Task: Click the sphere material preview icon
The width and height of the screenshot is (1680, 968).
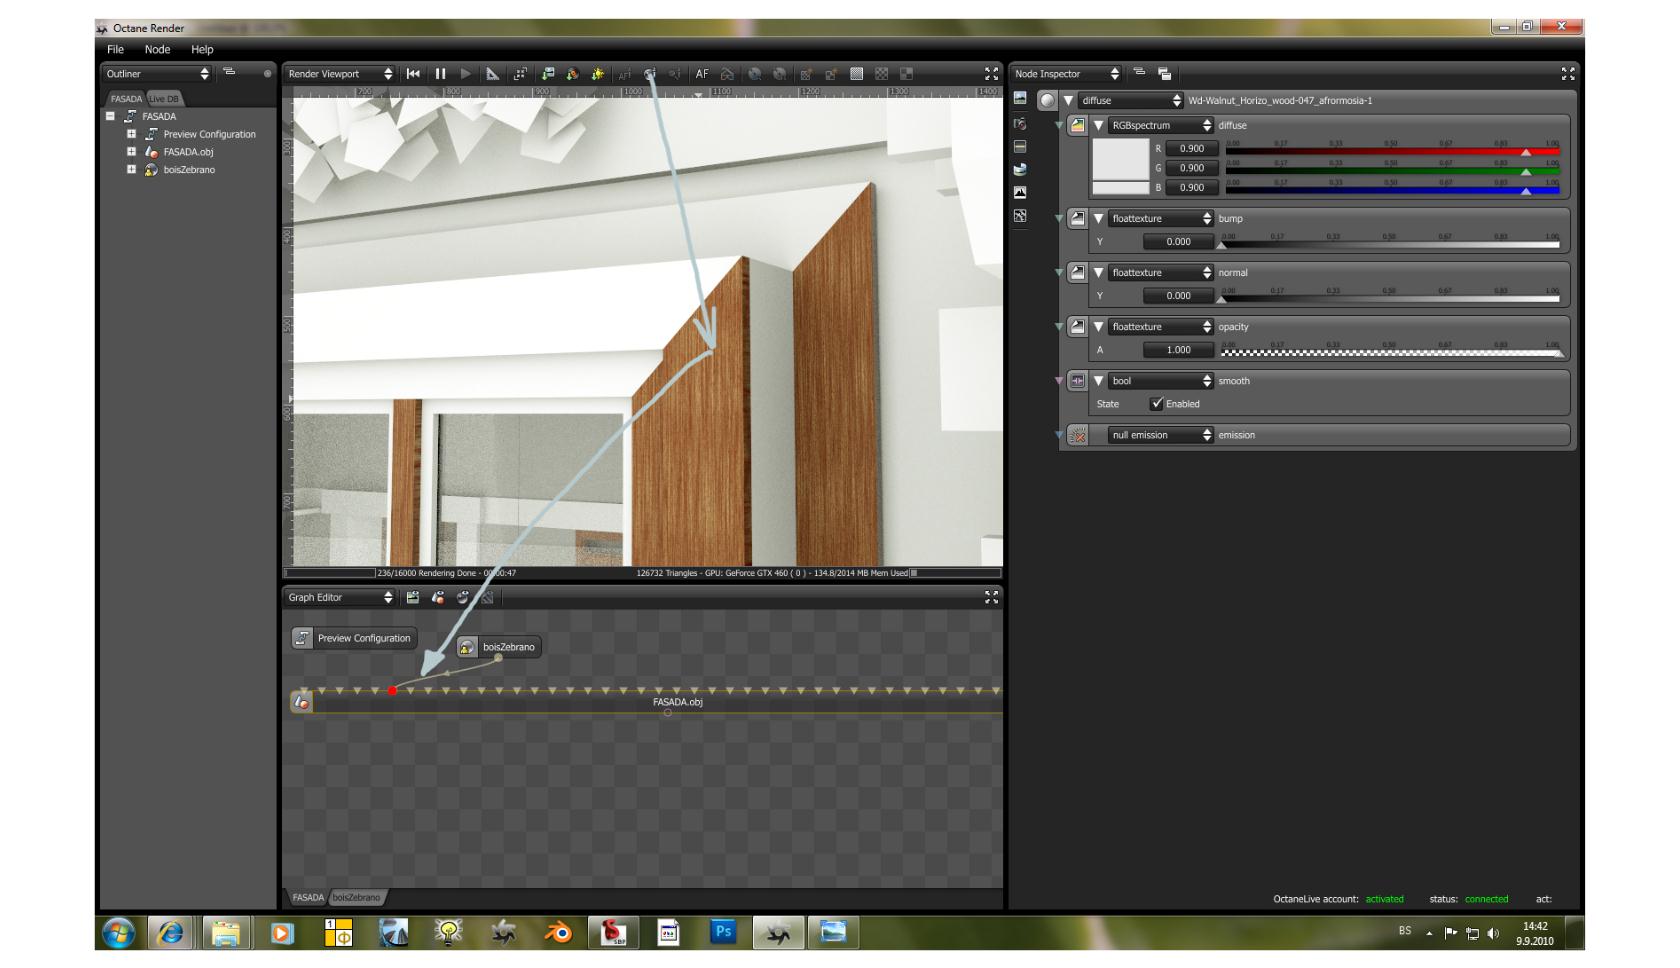Action: [1047, 100]
